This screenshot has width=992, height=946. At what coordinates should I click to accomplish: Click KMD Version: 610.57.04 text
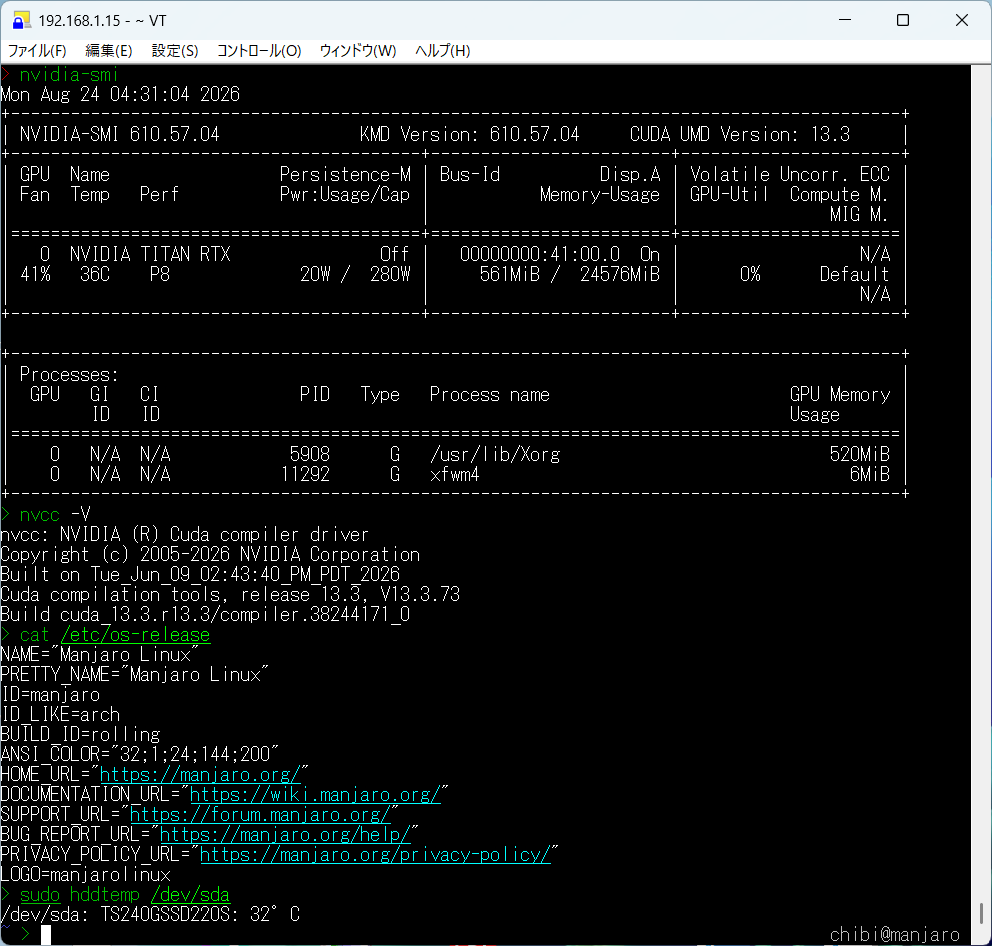(x=469, y=134)
